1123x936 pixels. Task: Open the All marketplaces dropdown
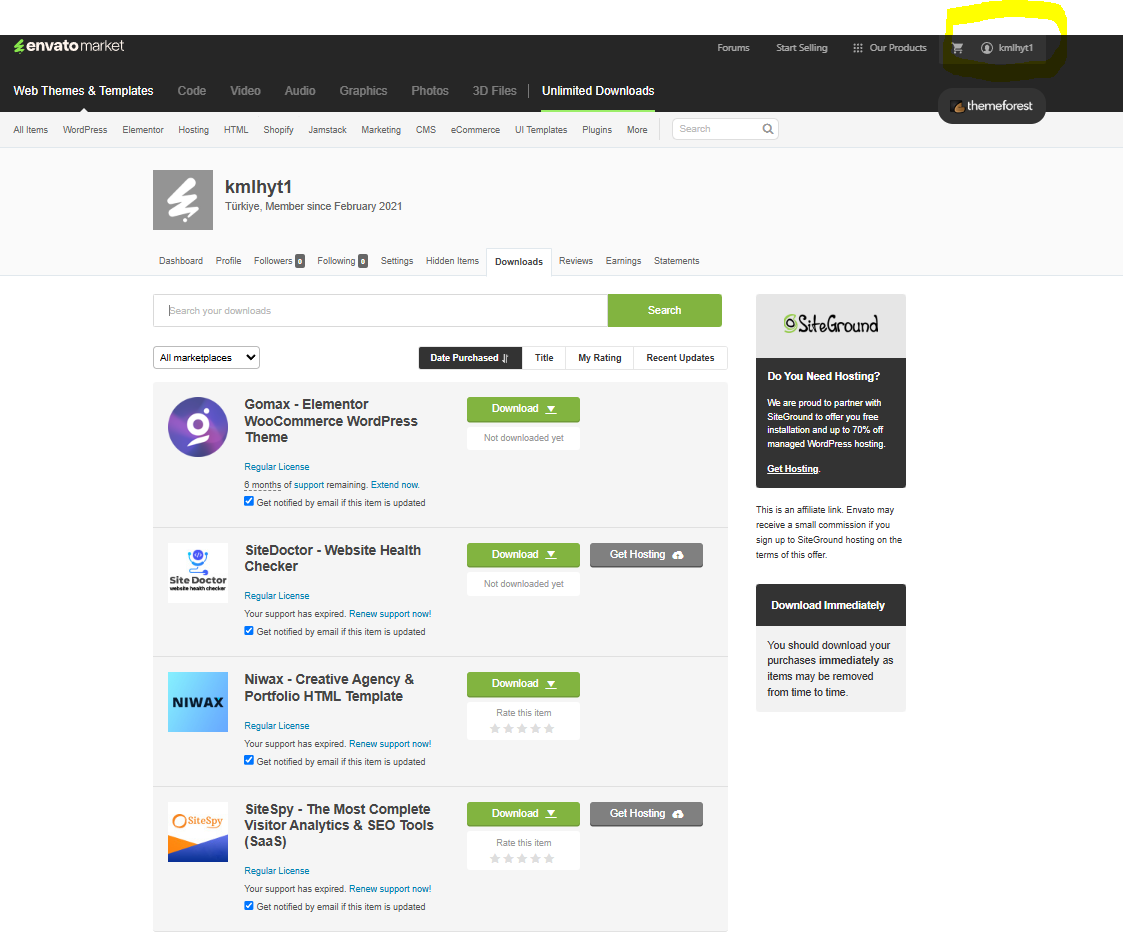(x=206, y=357)
